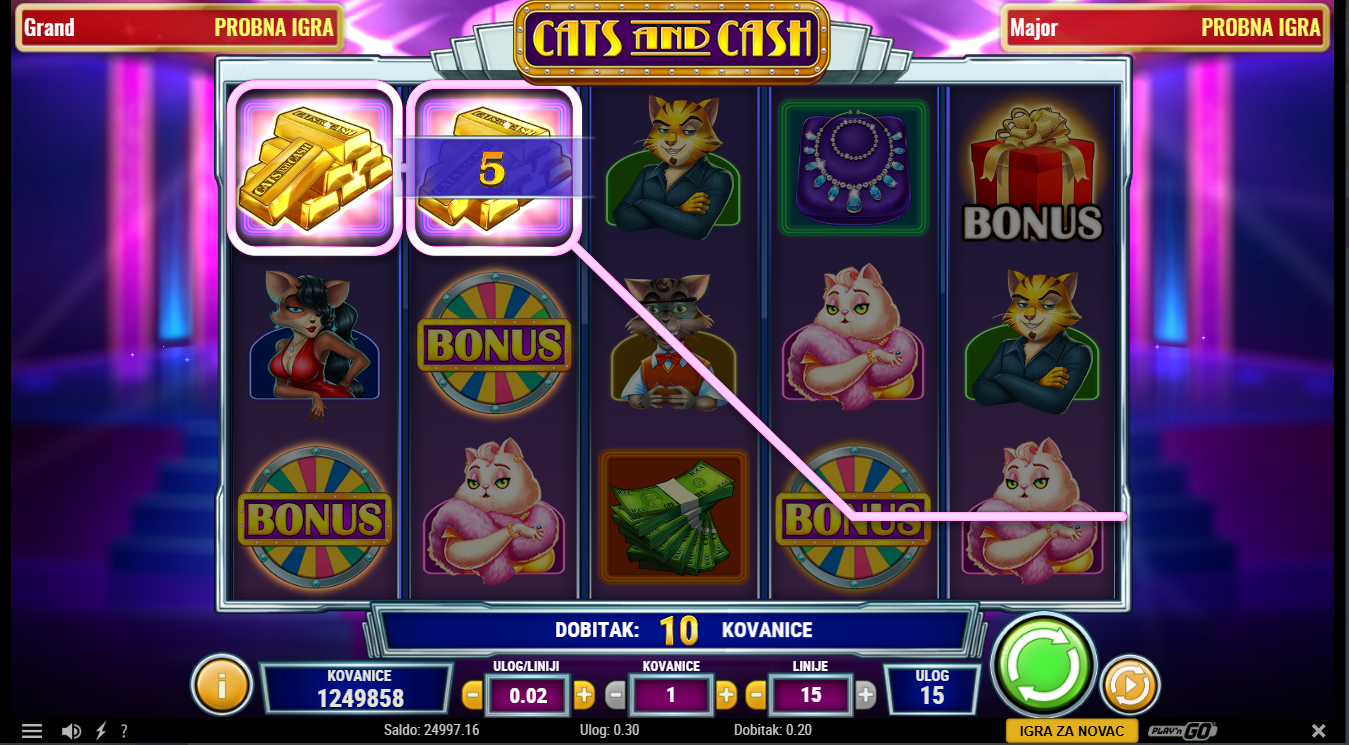This screenshot has height=745, width=1349.
Task: Click the purple necklace symbol
Action: (x=853, y=167)
